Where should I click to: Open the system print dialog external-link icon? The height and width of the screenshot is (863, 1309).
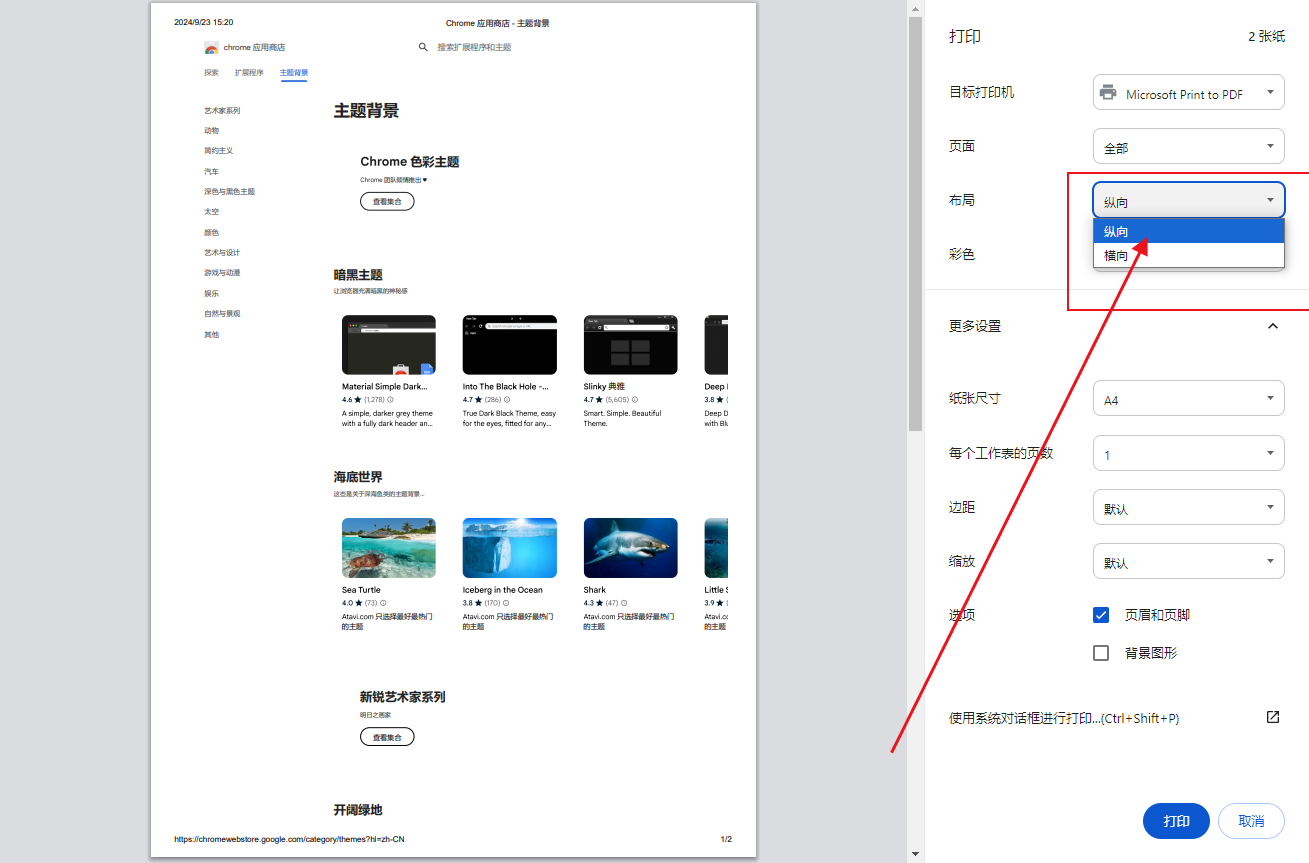1273,717
